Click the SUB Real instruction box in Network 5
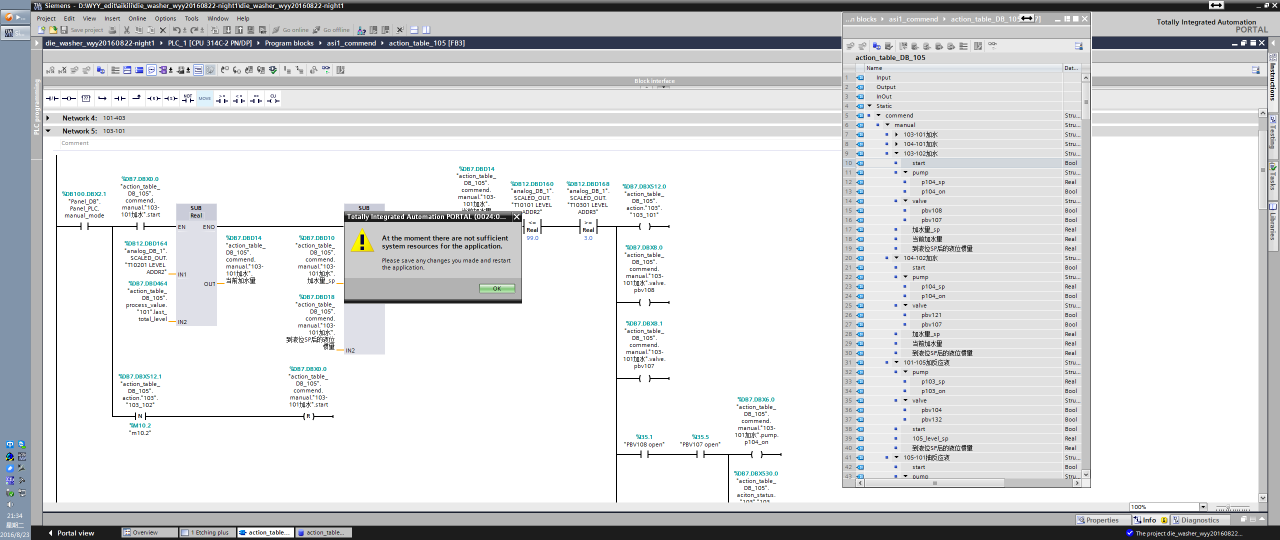This screenshot has height=540, width=1280. pyautogui.click(x=196, y=264)
